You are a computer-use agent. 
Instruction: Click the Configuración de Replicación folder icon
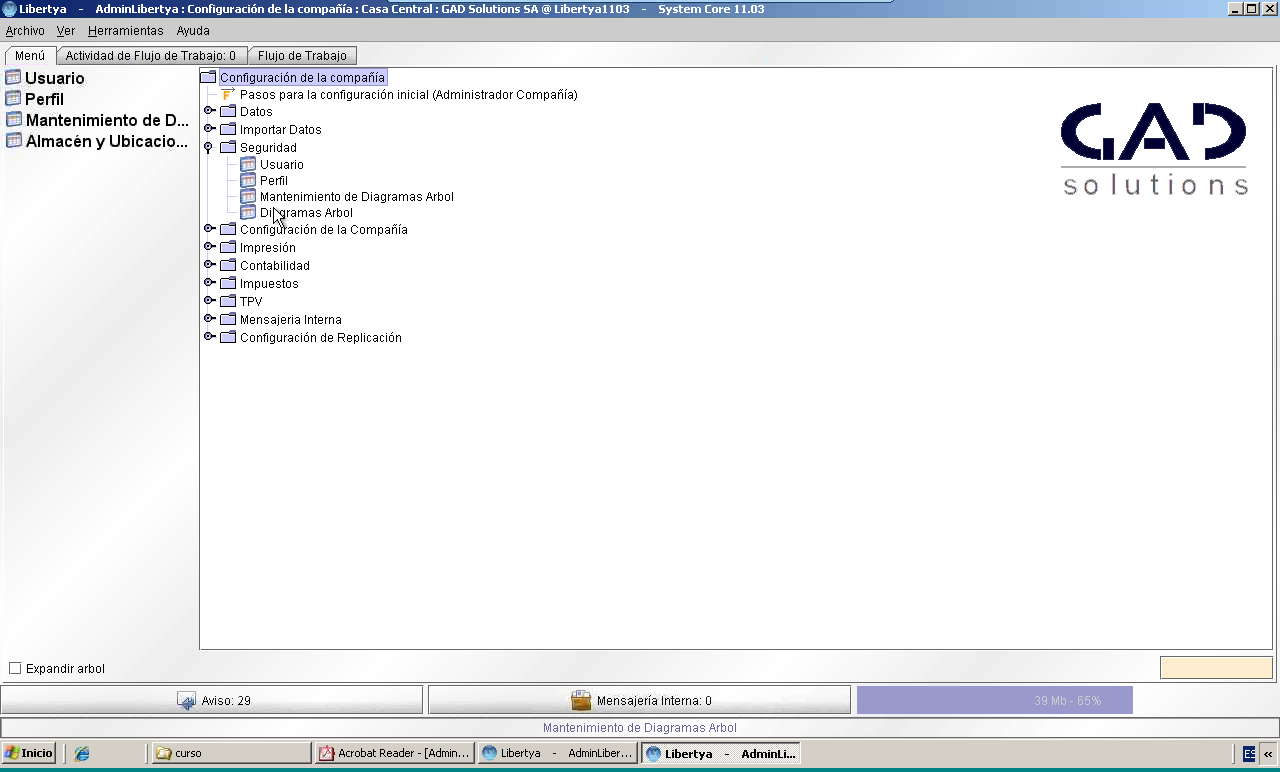coord(228,338)
